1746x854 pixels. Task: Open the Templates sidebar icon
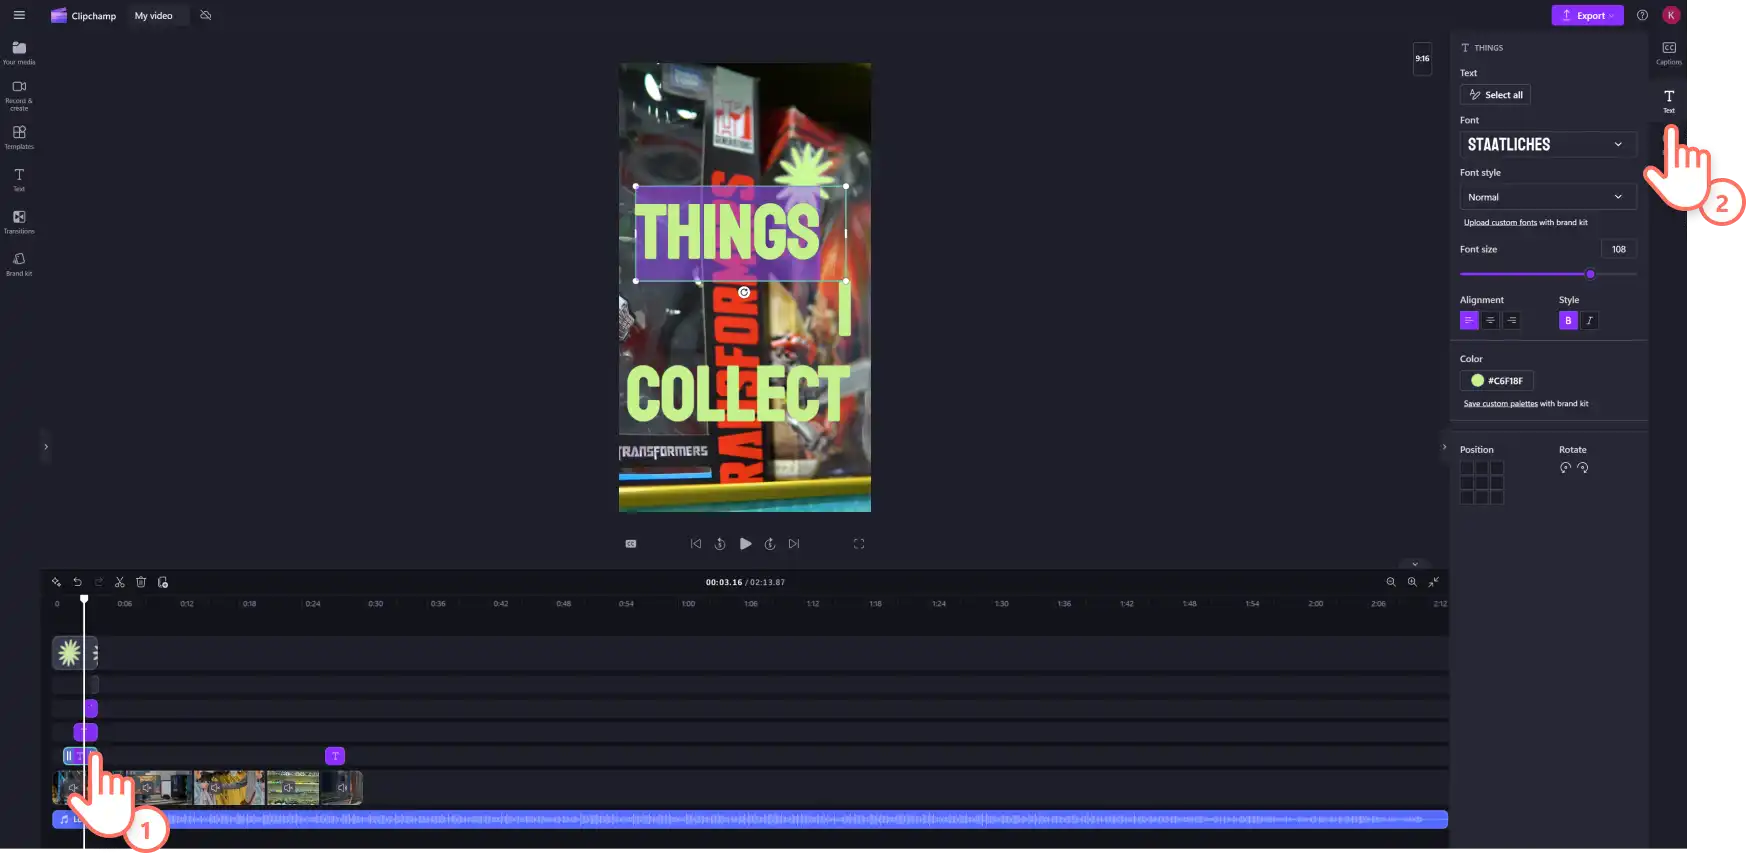pyautogui.click(x=19, y=138)
